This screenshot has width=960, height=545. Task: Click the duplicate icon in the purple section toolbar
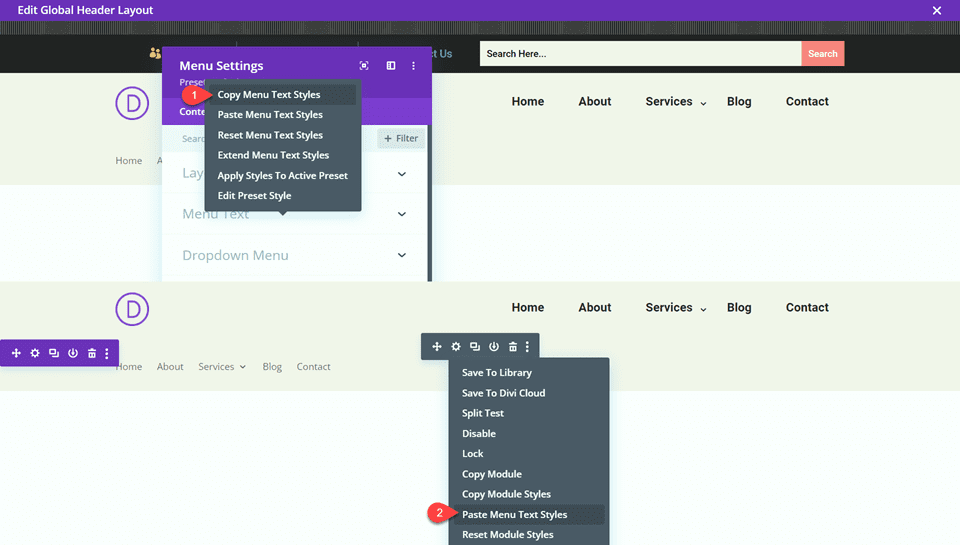pyautogui.click(x=54, y=353)
